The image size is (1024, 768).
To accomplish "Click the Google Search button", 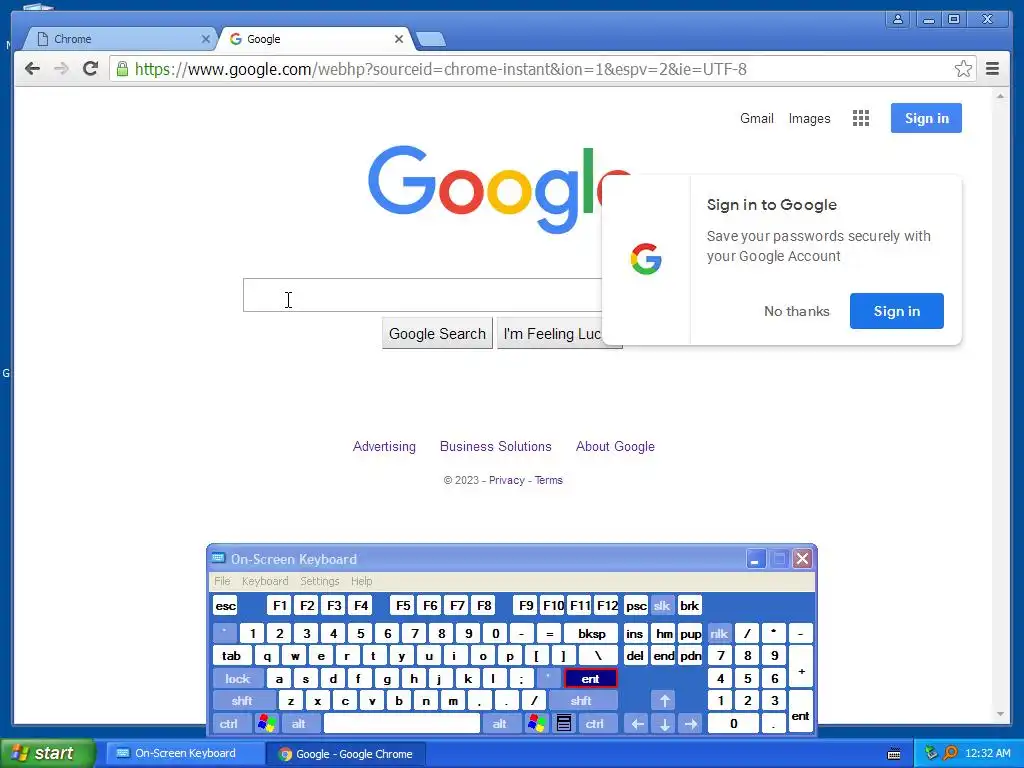I will click(x=438, y=334).
